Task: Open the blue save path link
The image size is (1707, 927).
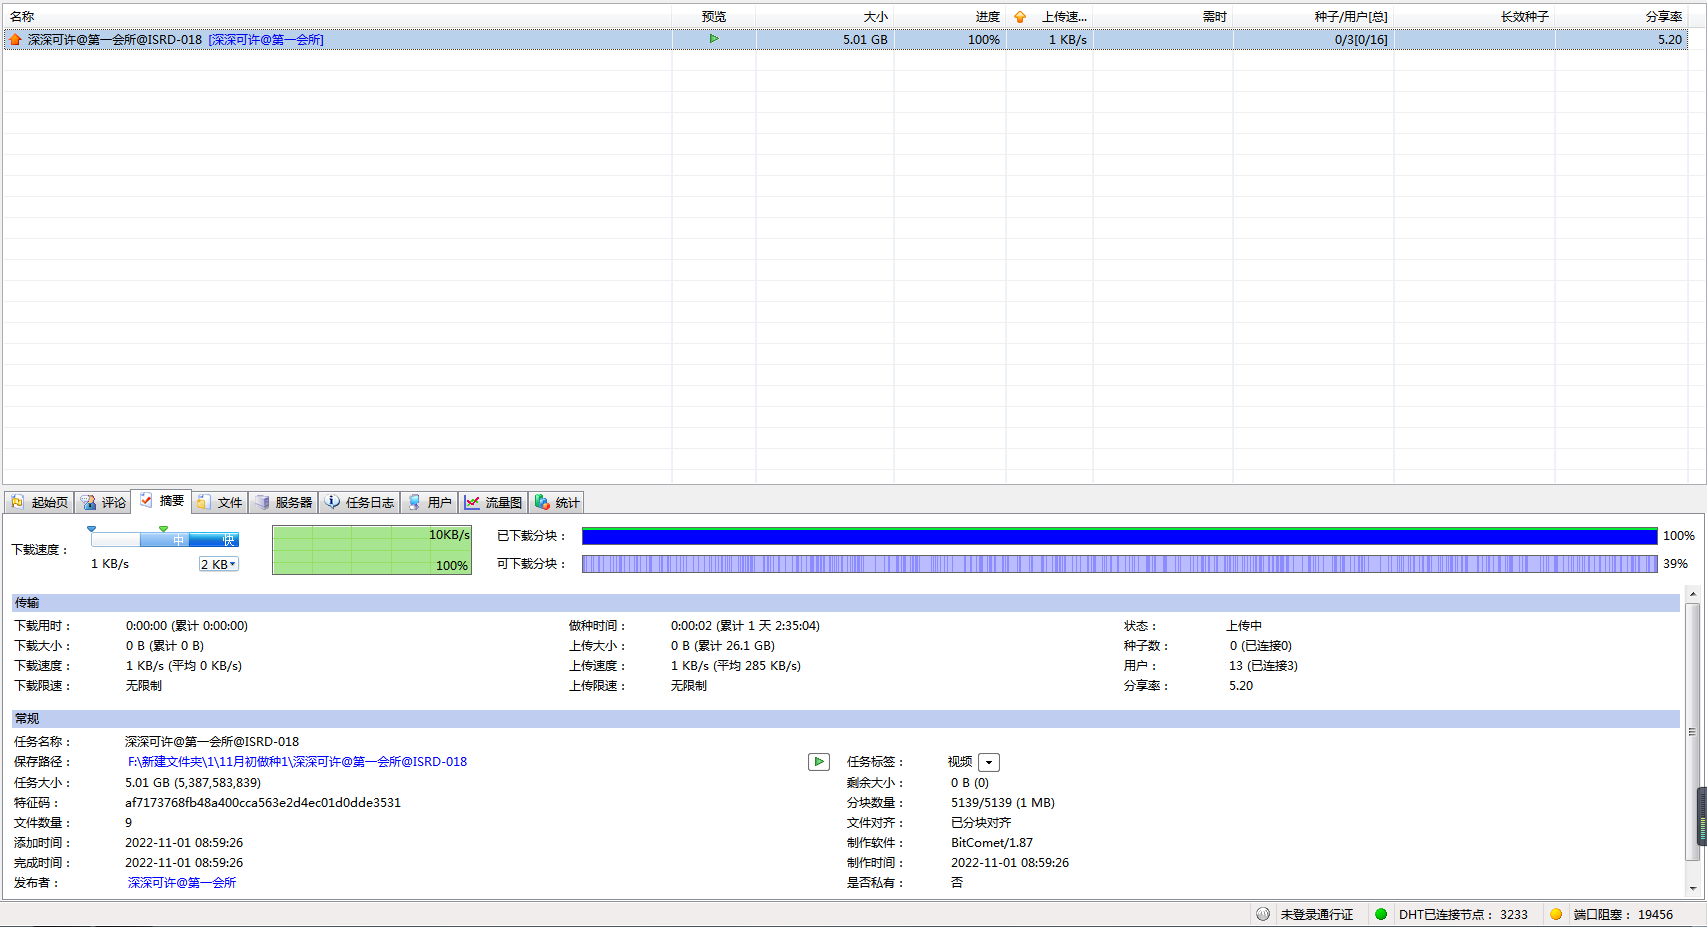Action: (297, 762)
